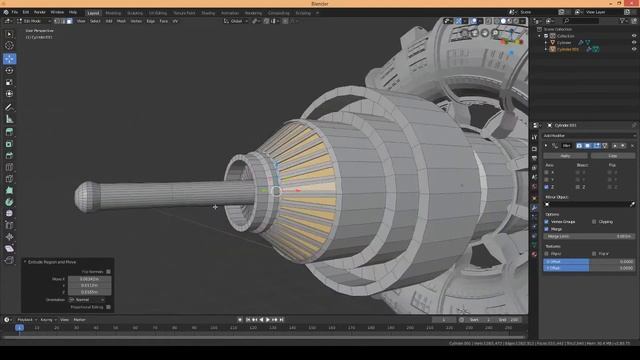This screenshot has width=640, height=360.
Task: Switch to vertex select mode
Action: click(57, 21)
